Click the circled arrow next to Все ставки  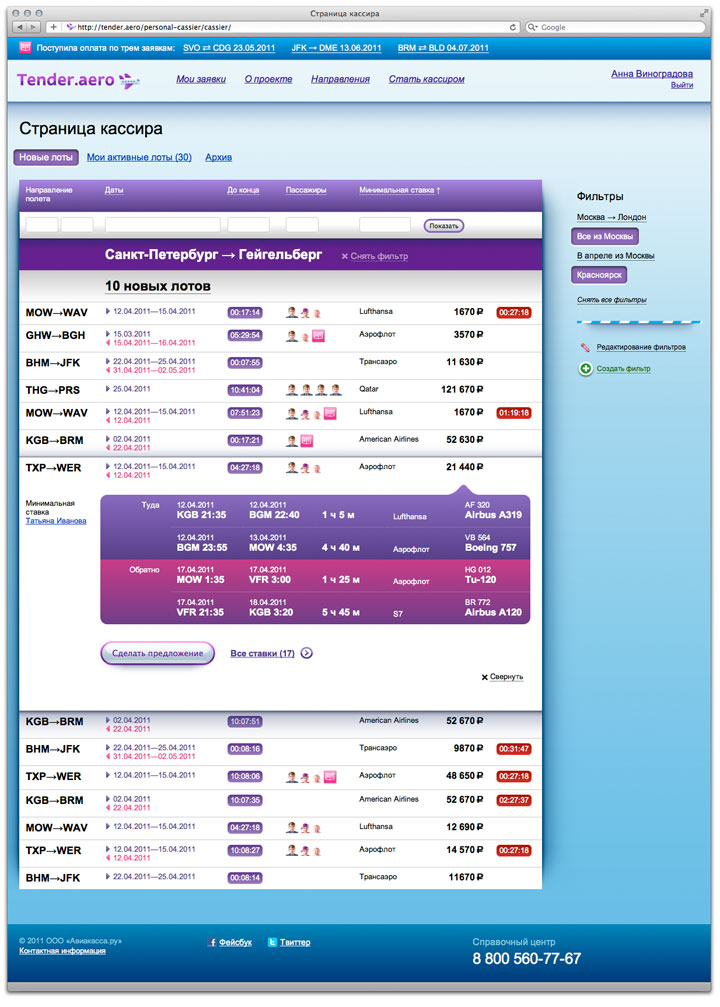point(307,653)
